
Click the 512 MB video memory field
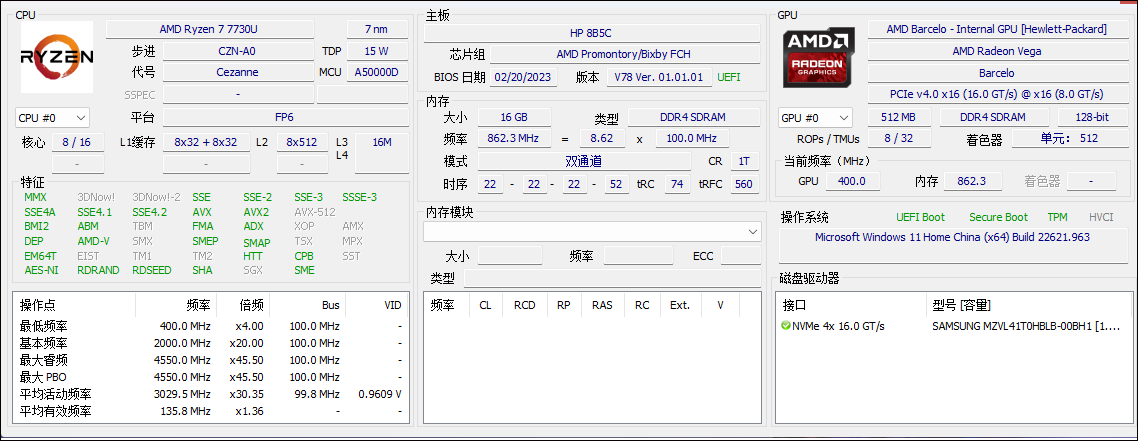click(898, 118)
